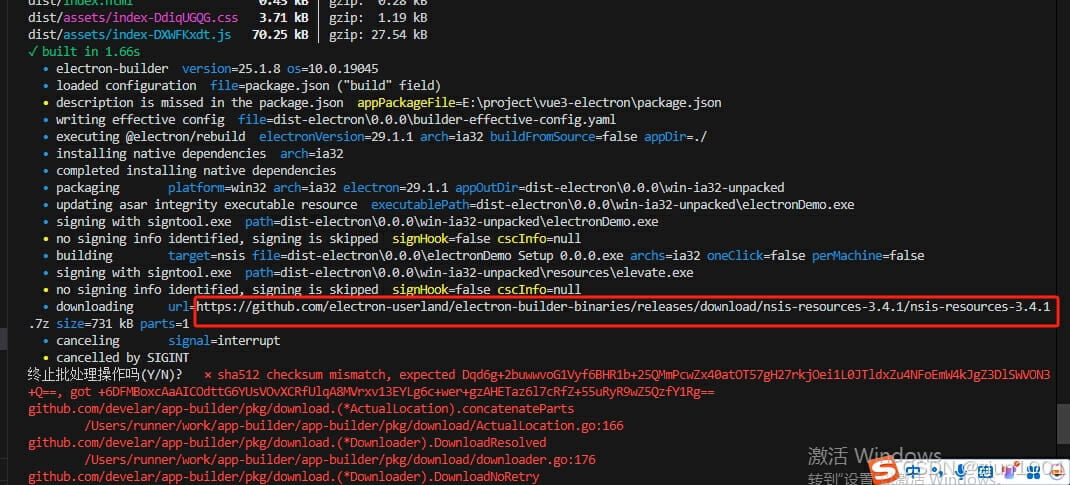Viewport: 1070px width, 485px height.
Task: Start voice input with the microphone icon
Action: pyautogui.click(x=960, y=471)
